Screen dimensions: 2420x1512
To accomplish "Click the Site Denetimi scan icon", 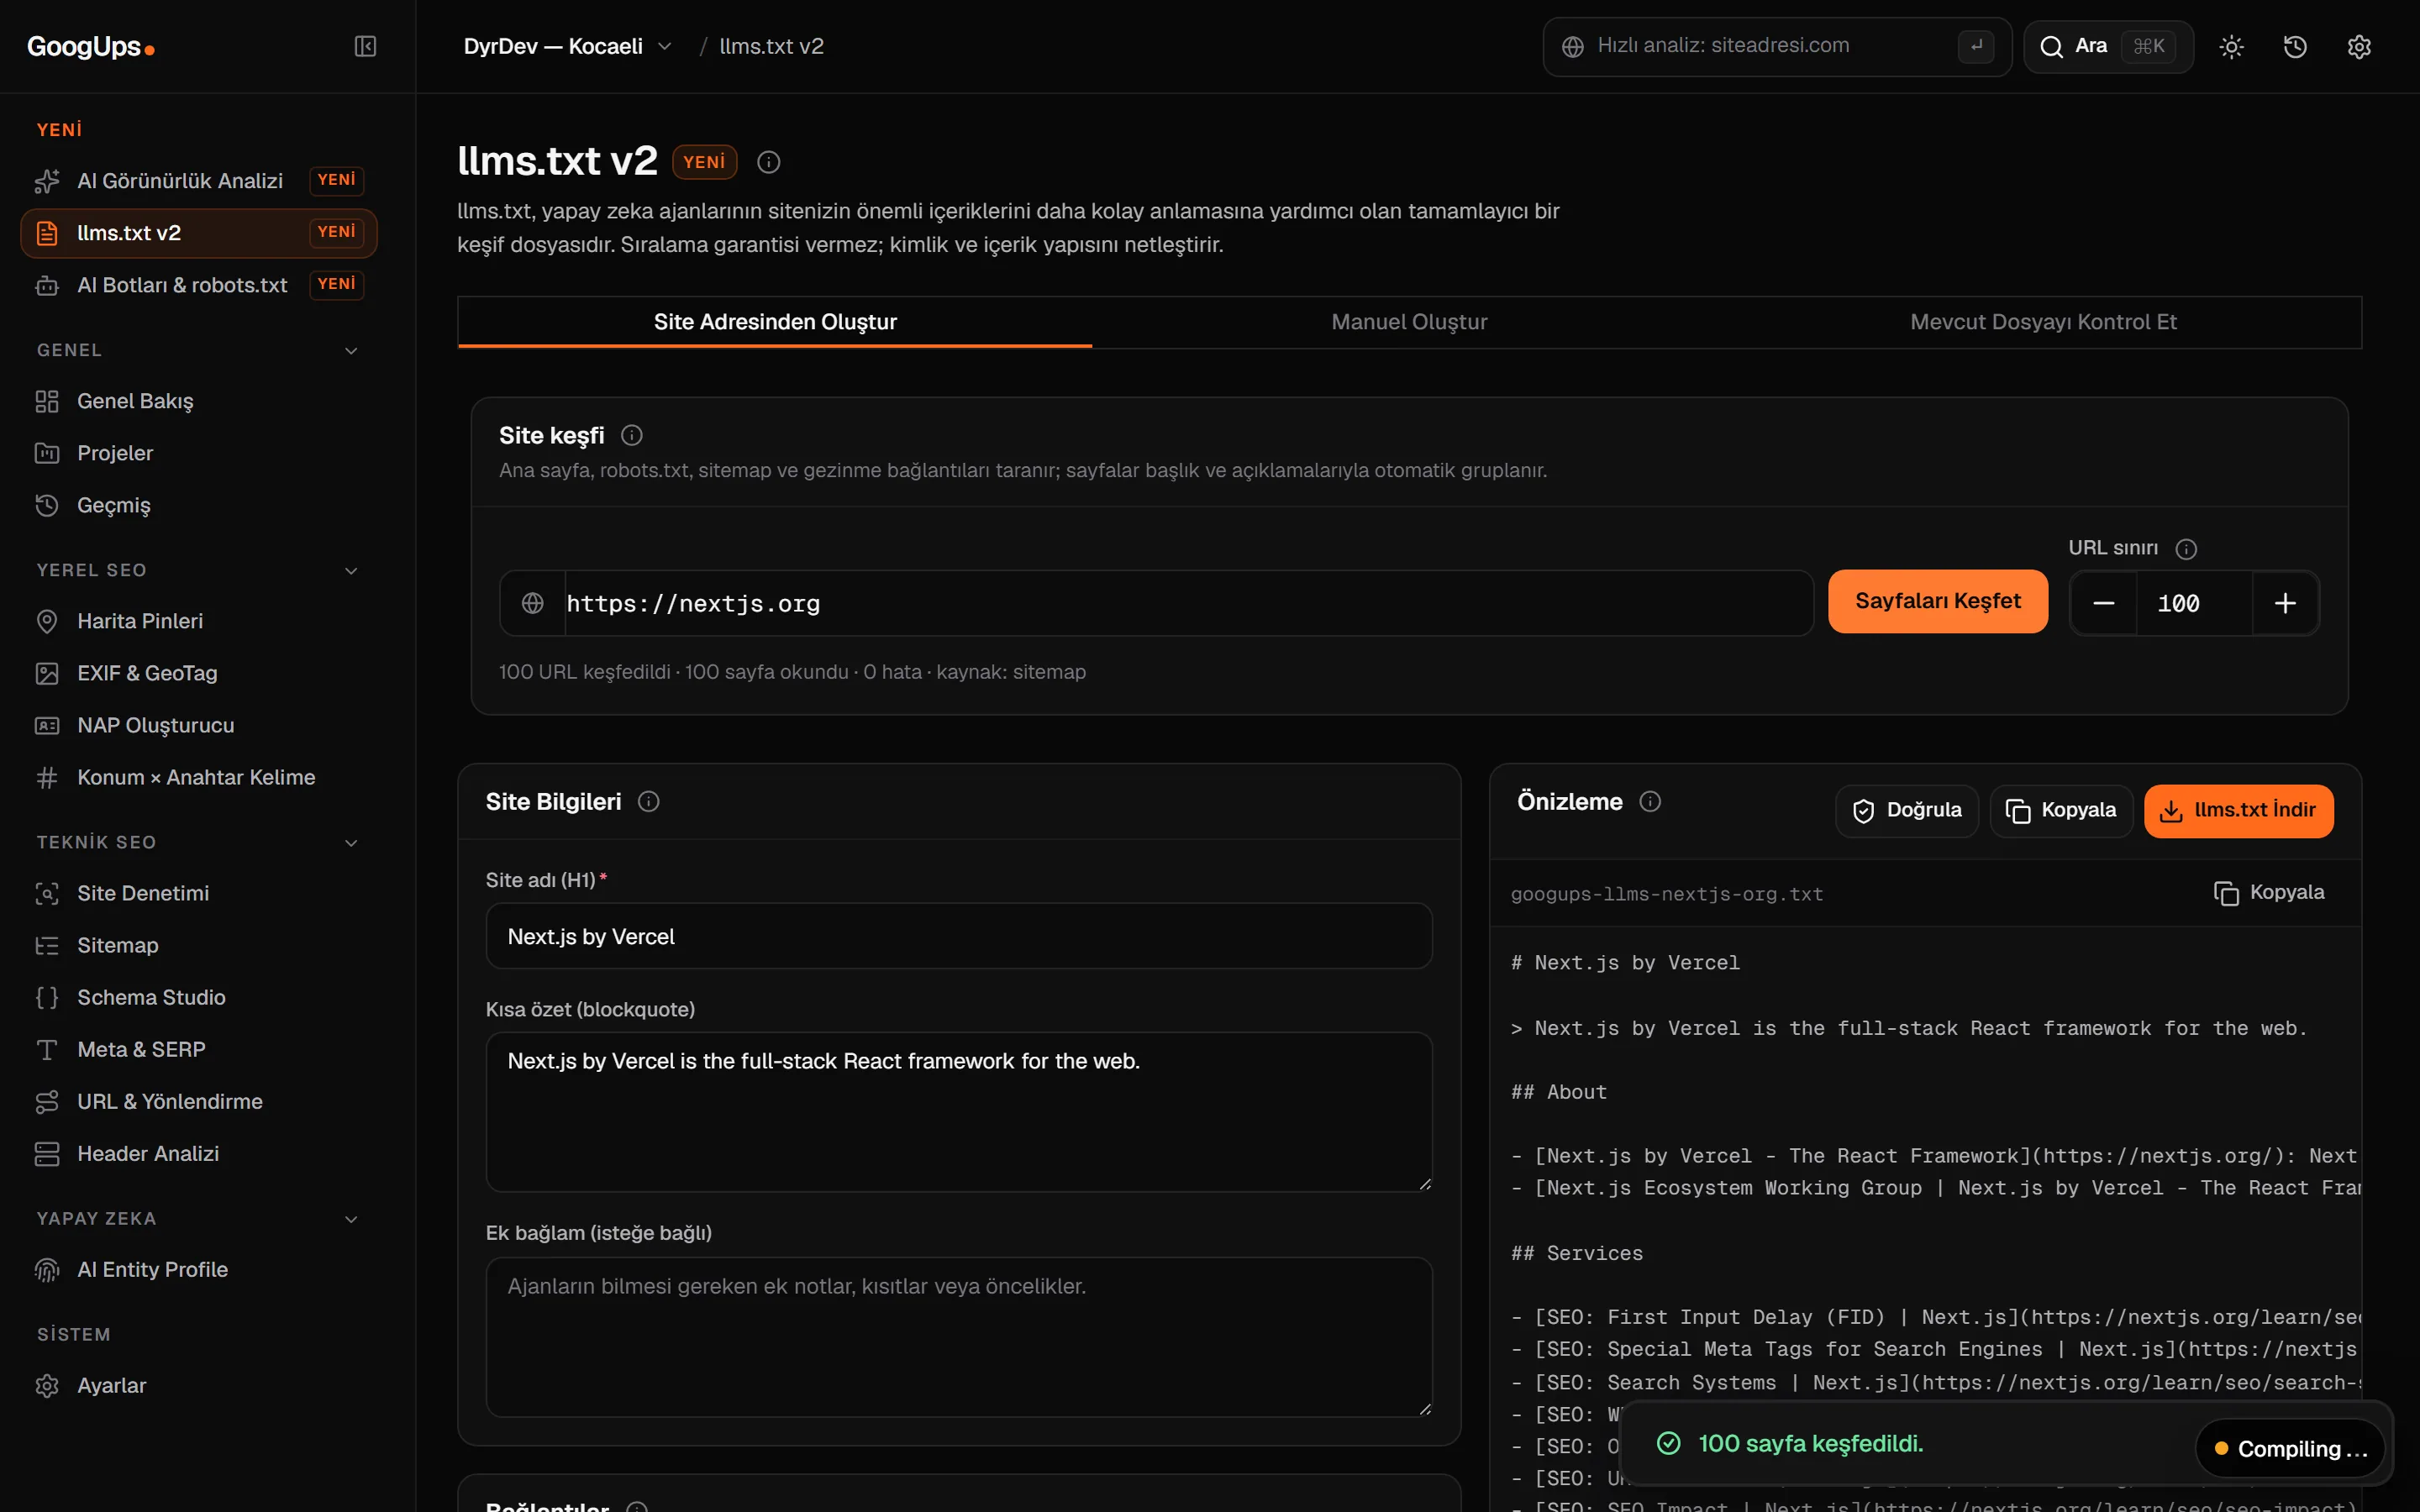I will (x=47, y=893).
